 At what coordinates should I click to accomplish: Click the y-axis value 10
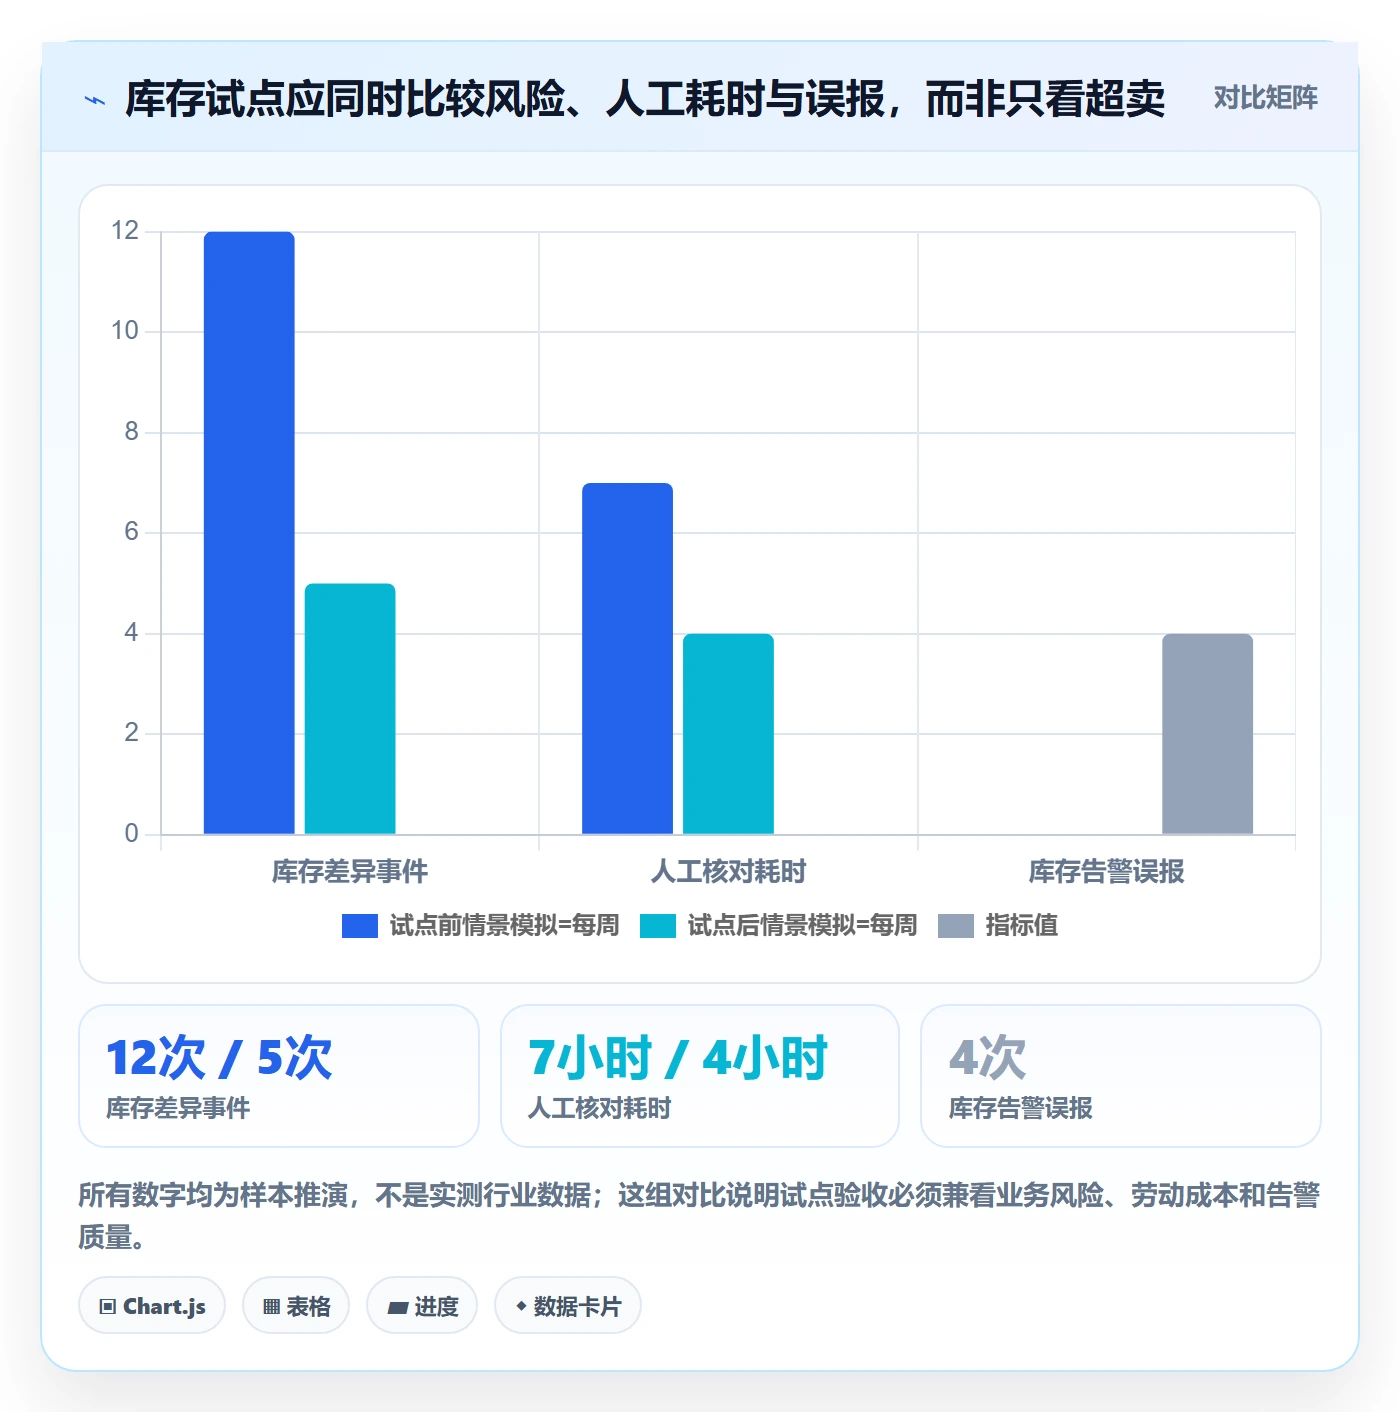coord(125,331)
